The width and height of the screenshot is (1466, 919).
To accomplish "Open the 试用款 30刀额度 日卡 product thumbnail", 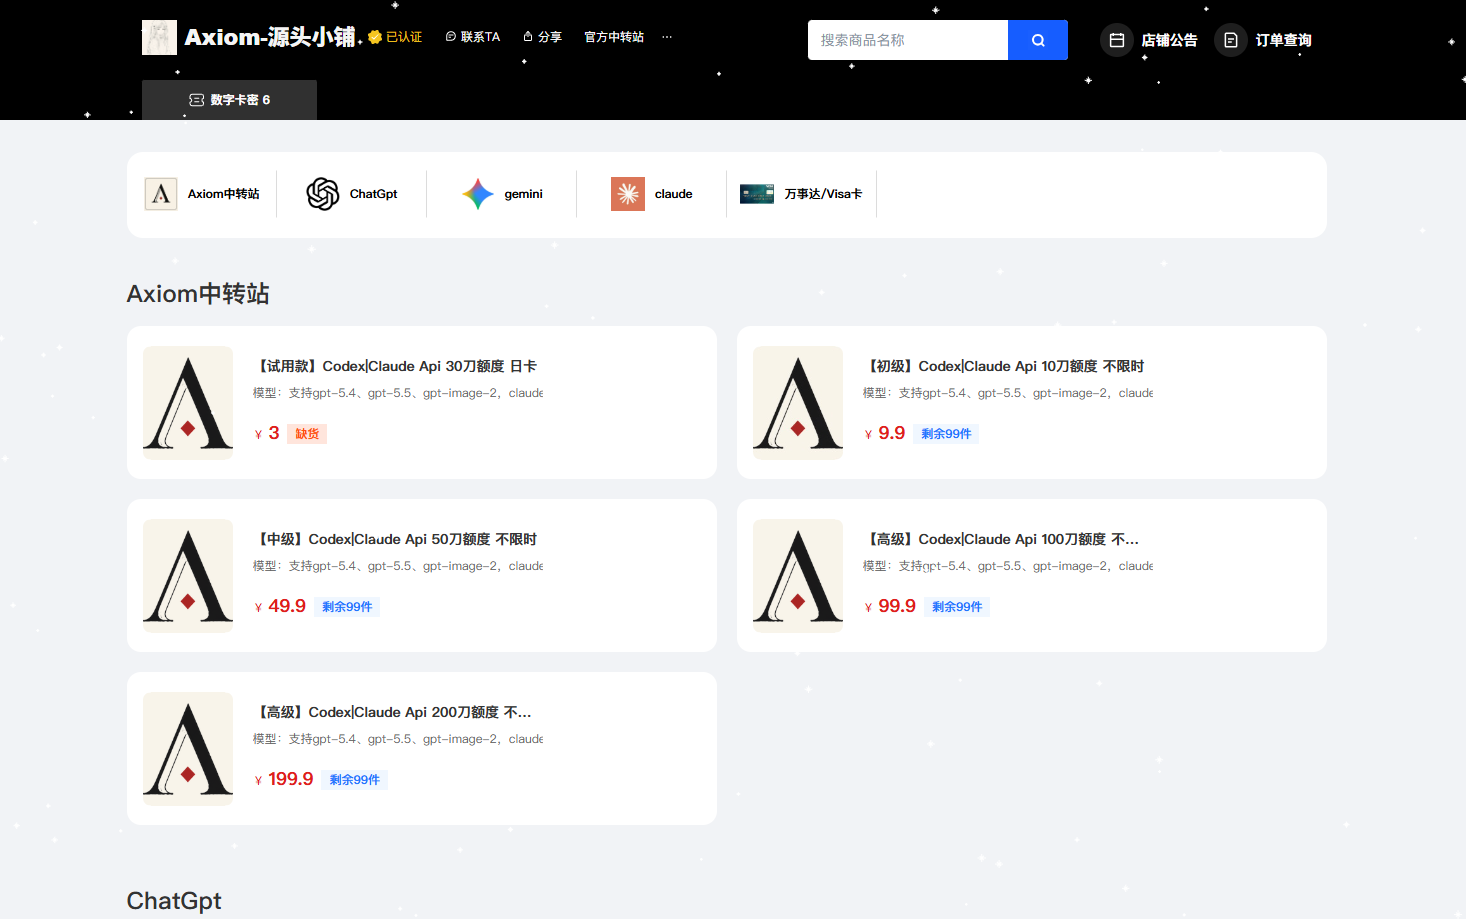I will click(188, 403).
